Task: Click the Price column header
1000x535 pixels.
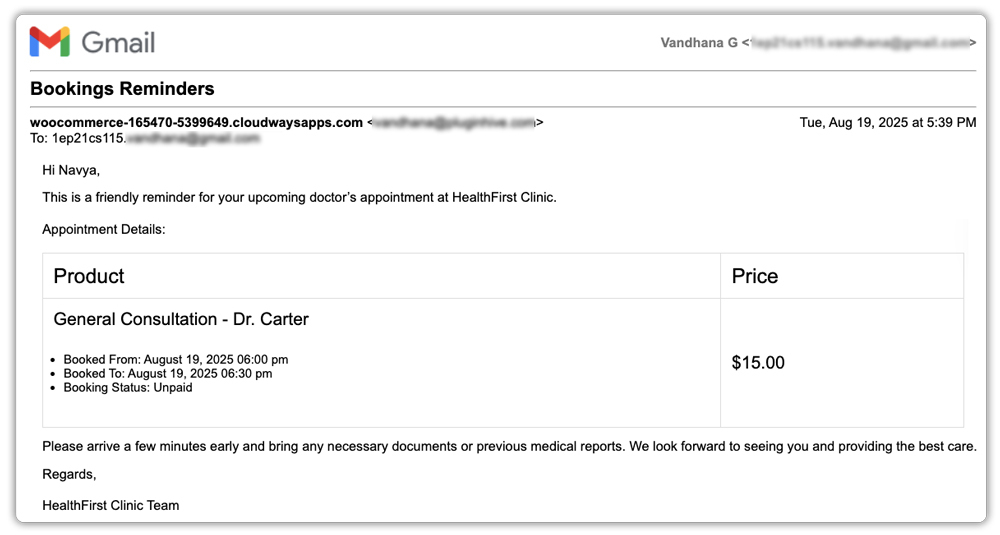Action: click(755, 276)
